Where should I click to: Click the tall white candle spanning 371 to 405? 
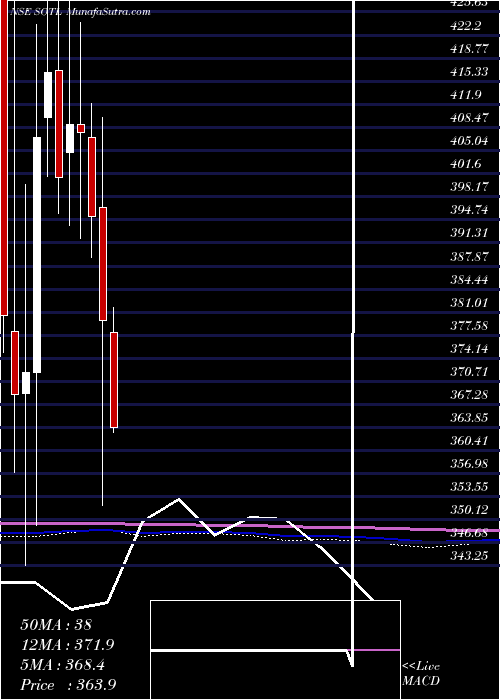point(37,255)
